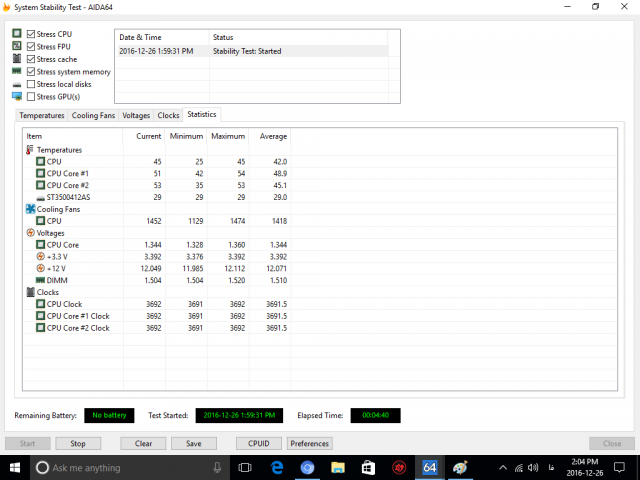Image resolution: width=640 pixels, height=480 pixels.
Task: Click the Preferences button
Action: tap(310, 443)
